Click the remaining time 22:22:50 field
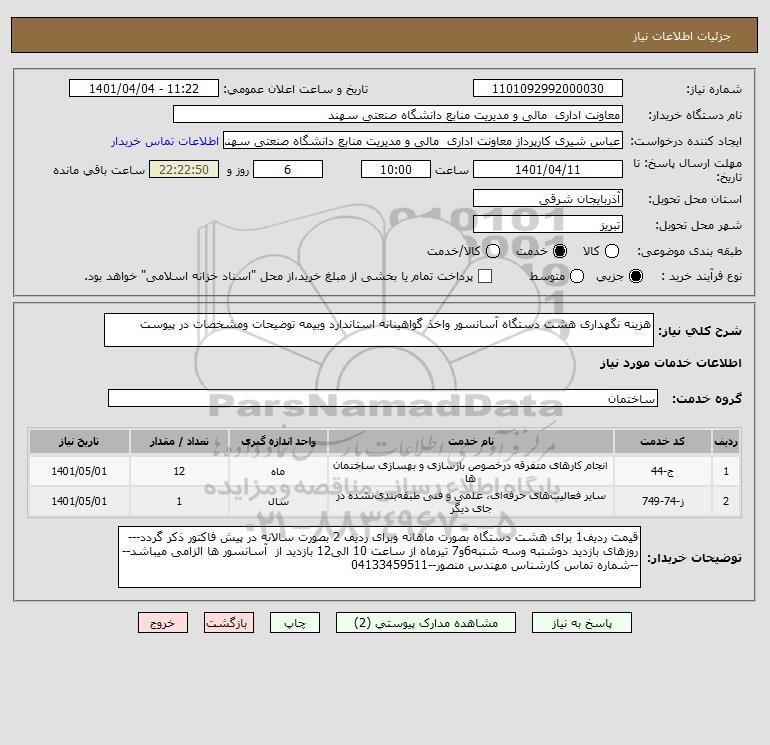 (184, 169)
